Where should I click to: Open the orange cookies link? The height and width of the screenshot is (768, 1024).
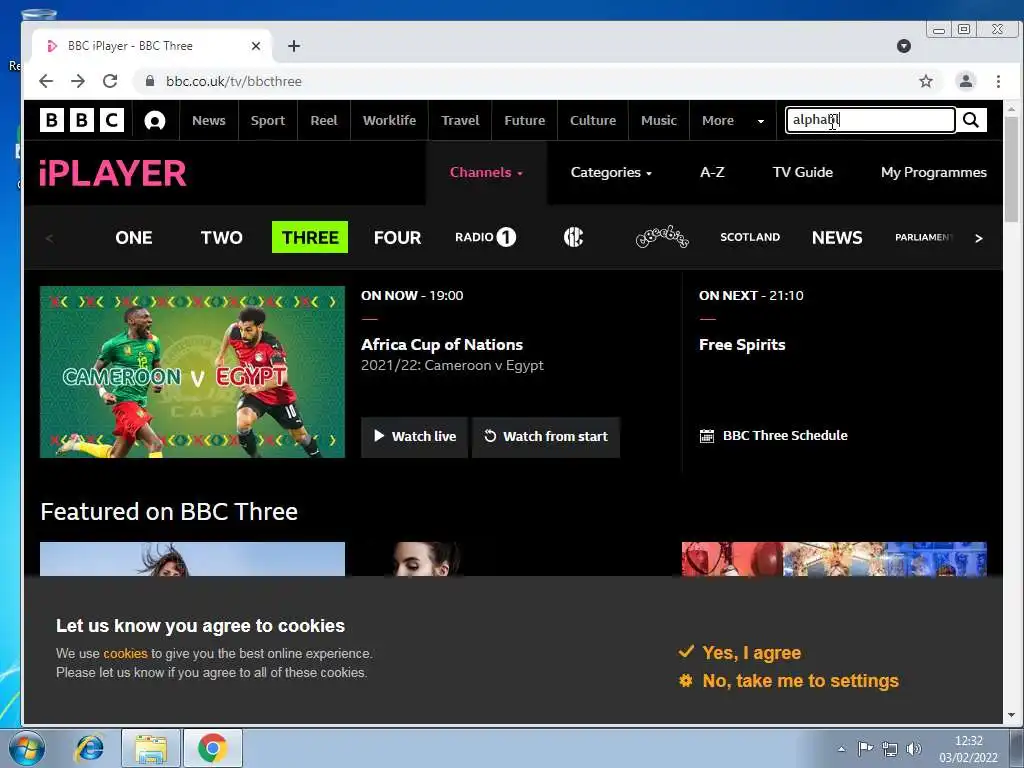pyautogui.click(x=125, y=653)
